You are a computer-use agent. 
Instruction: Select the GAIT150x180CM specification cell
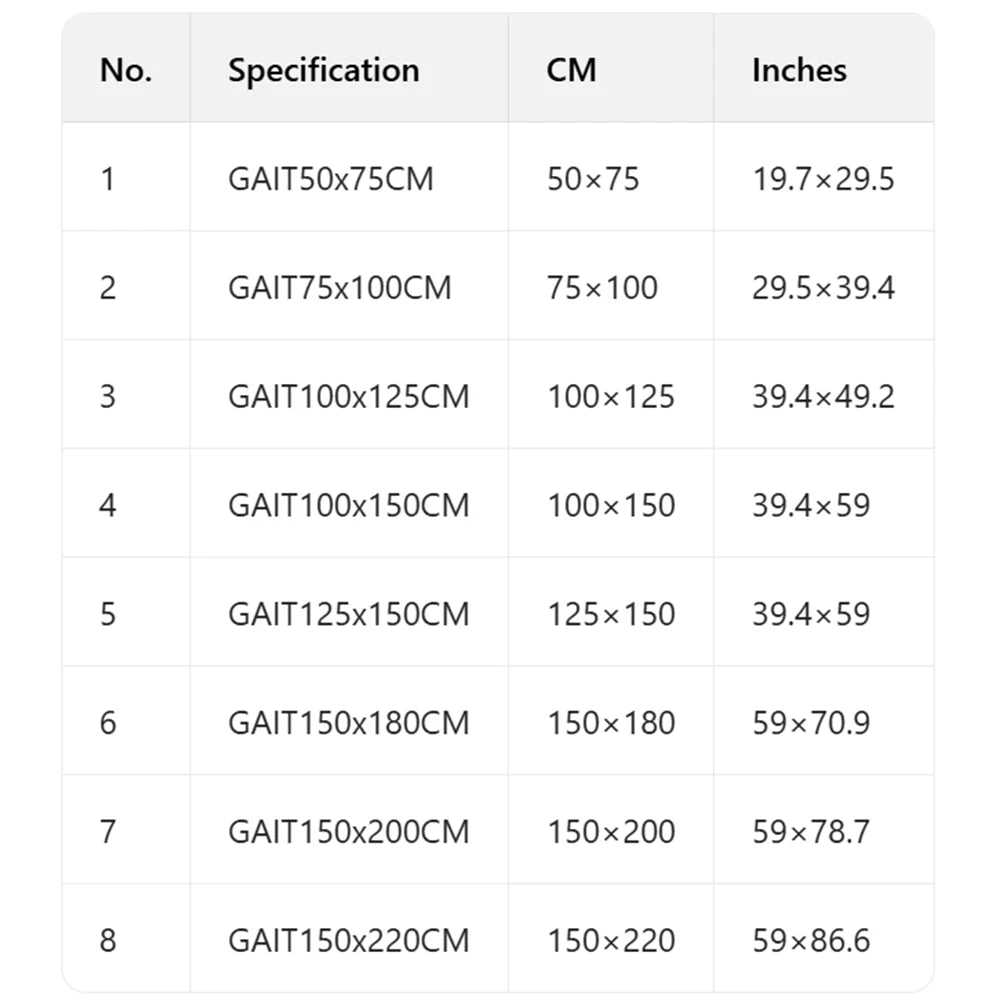(x=348, y=723)
